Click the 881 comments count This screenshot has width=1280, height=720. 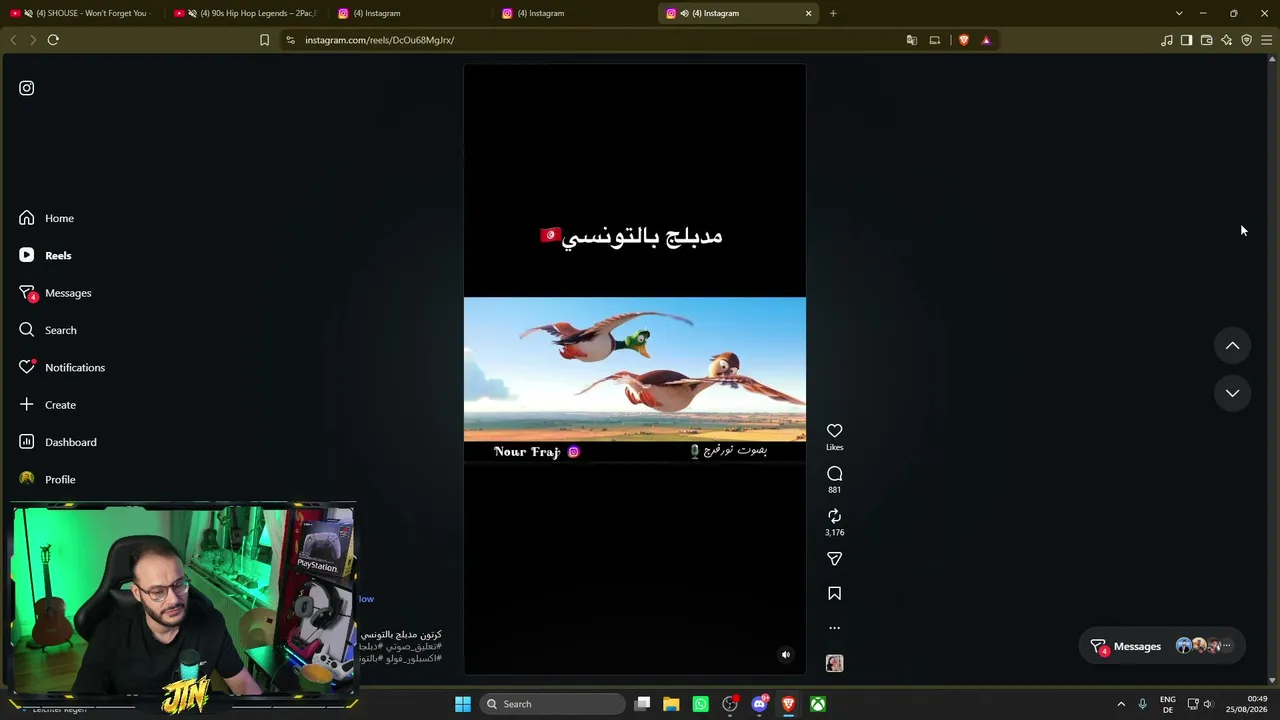pos(835,490)
